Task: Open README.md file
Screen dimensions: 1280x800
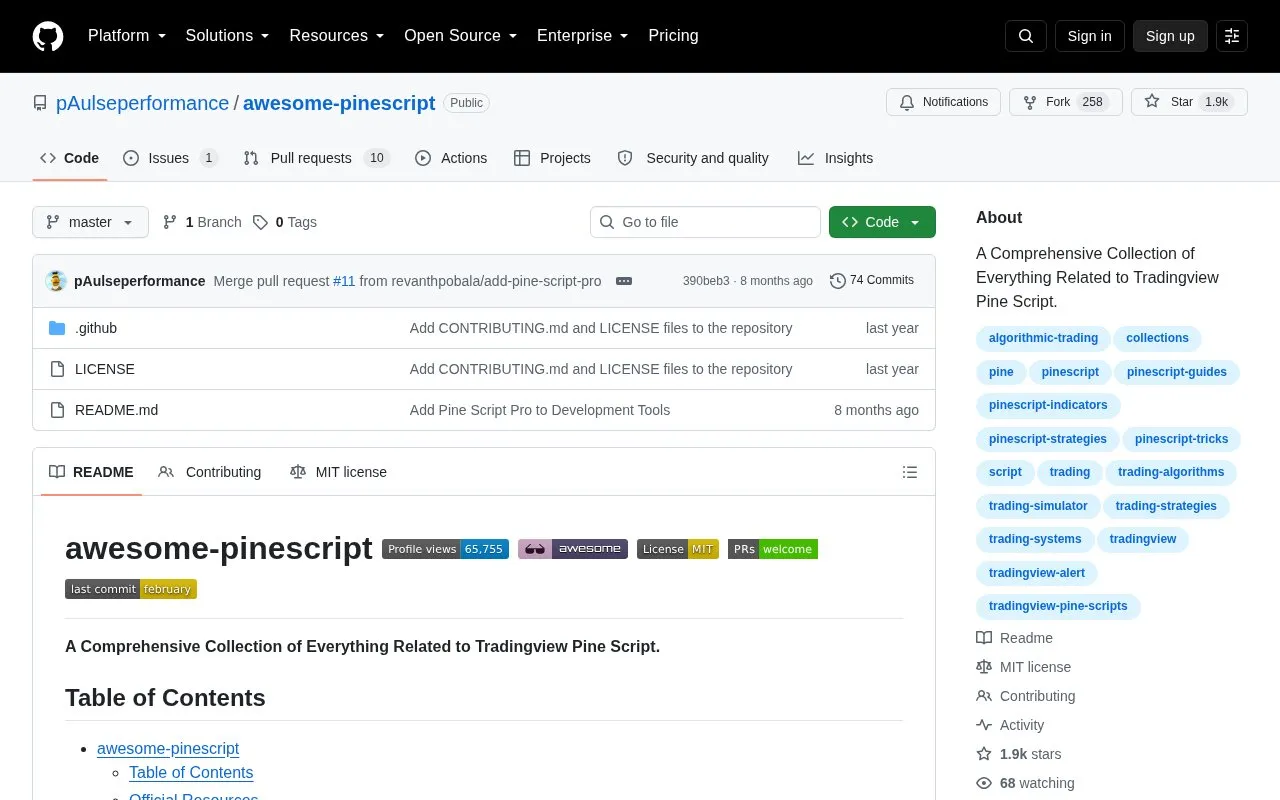Action: (x=116, y=410)
